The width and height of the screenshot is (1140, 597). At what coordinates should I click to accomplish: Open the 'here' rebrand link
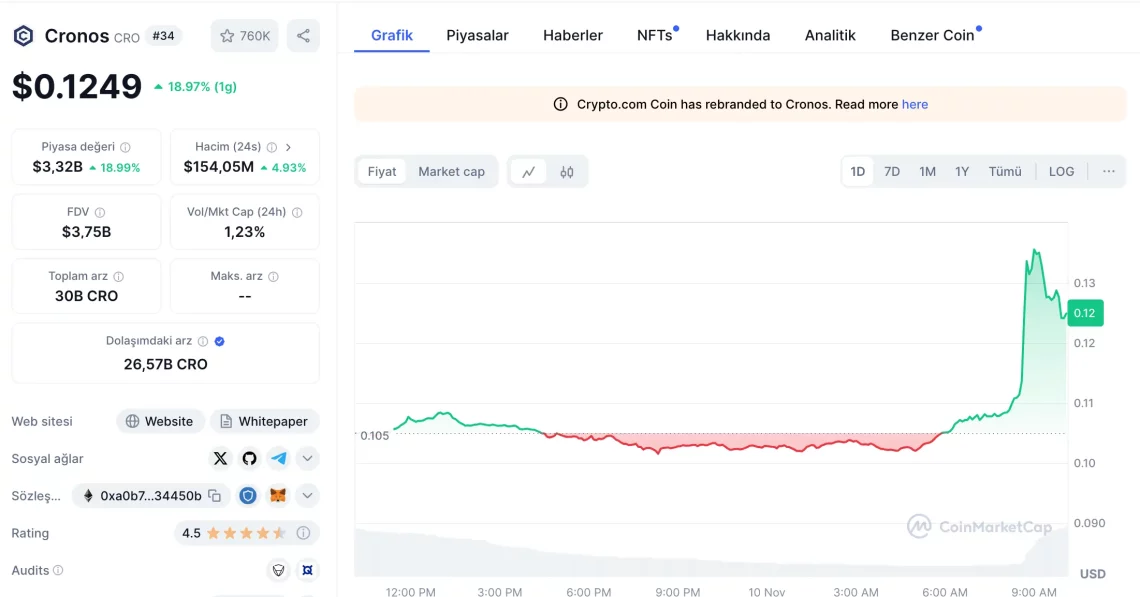pos(915,104)
